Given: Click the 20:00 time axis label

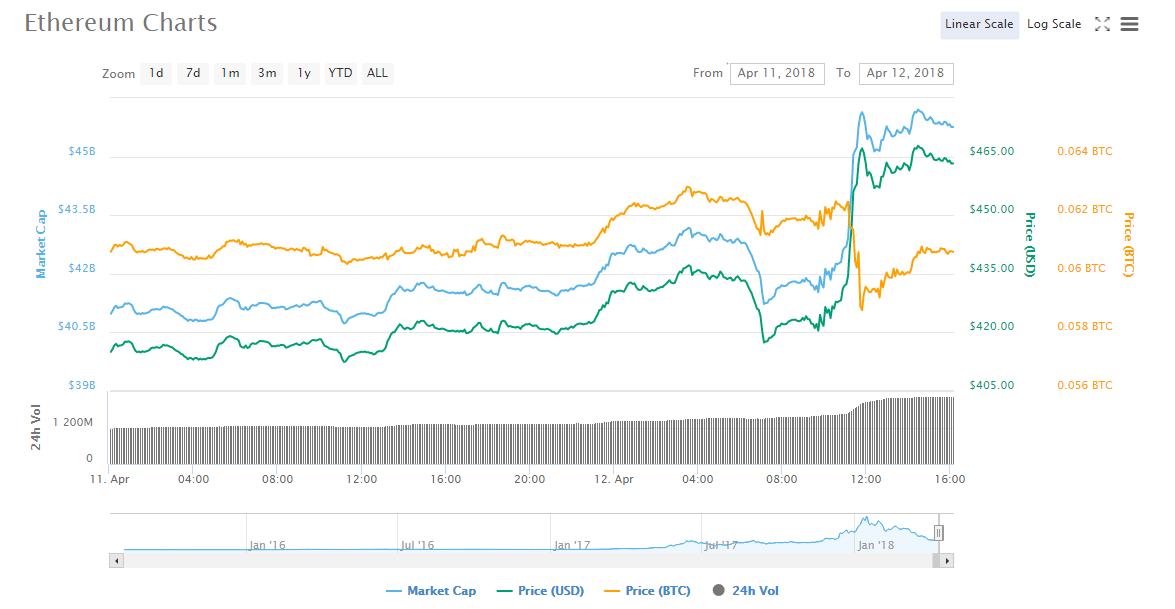Looking at the screenshot, I should 529,479.
